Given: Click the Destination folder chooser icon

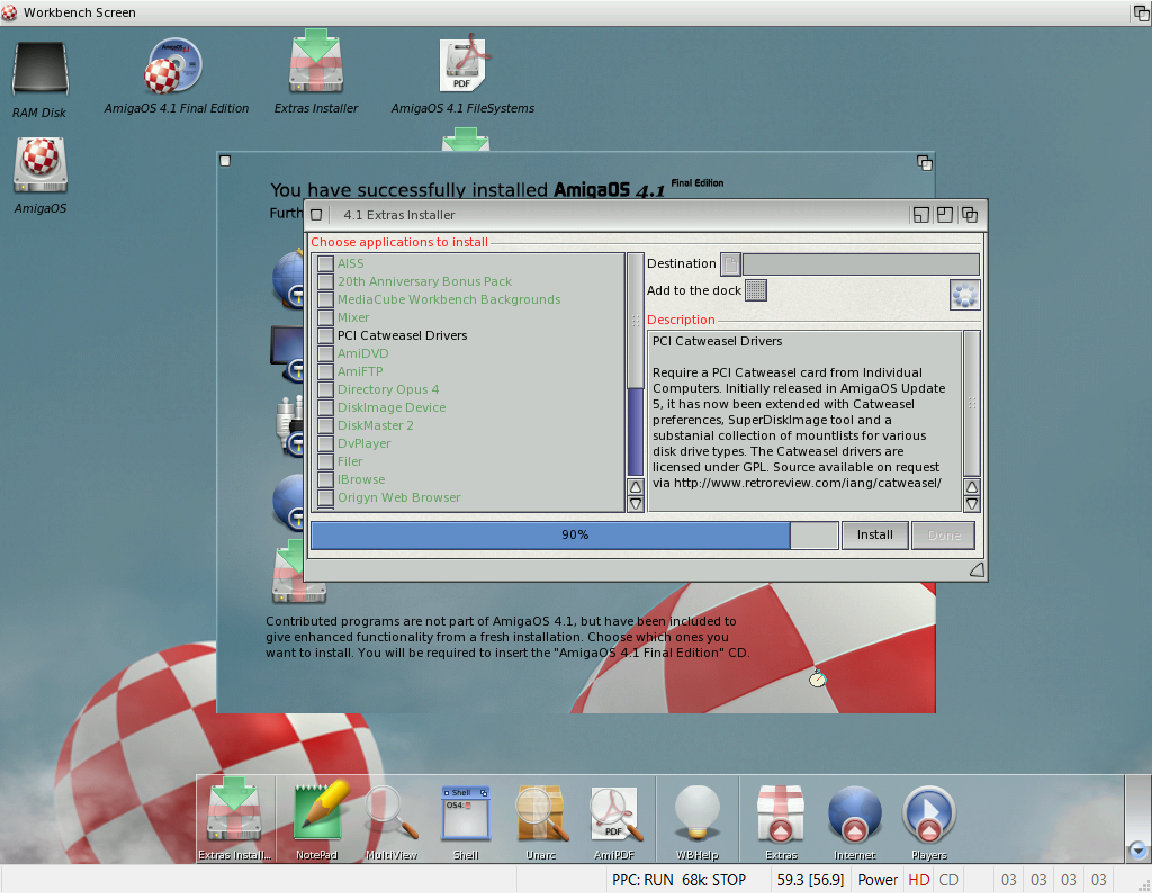Looking at the screenshot, I should click(x=730, y=264).
